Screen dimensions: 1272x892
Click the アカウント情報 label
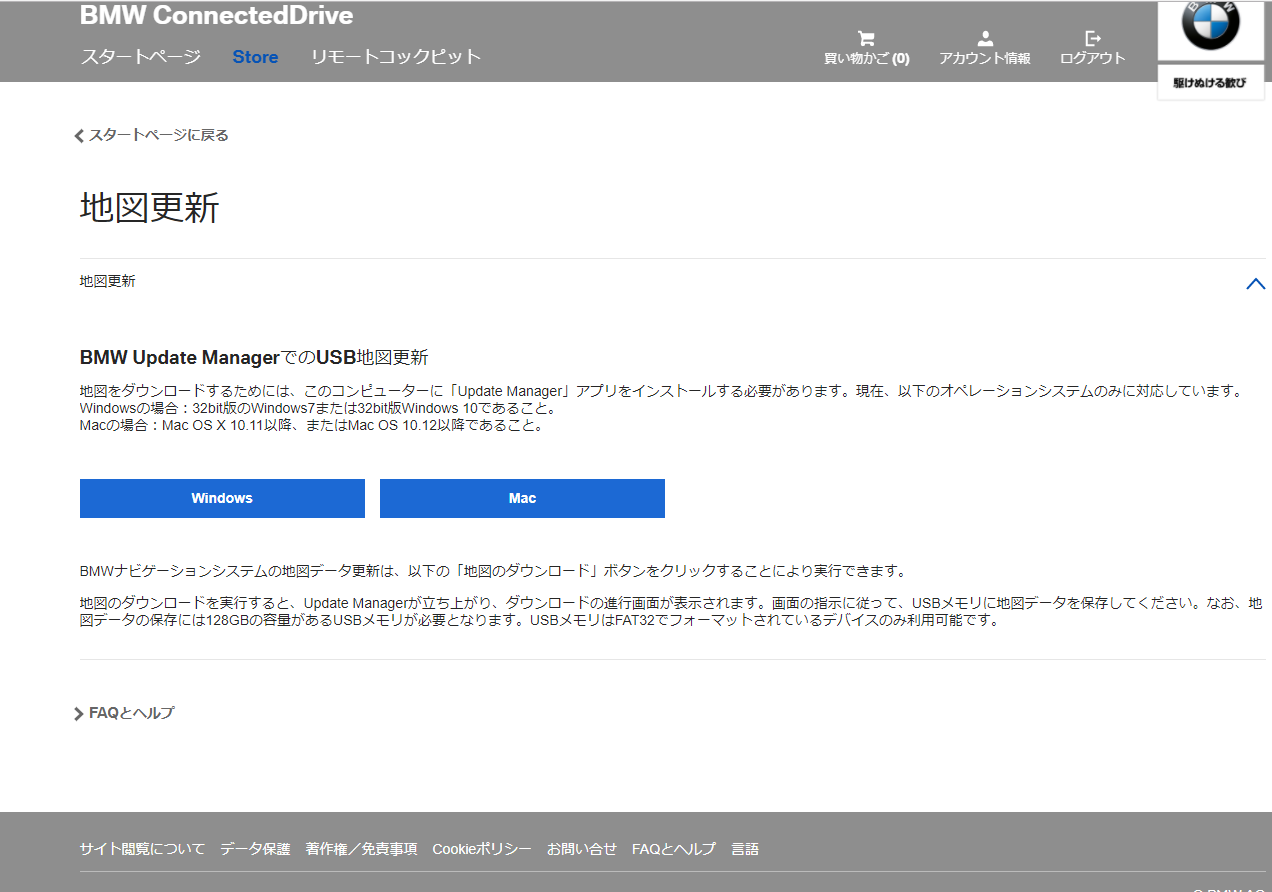pos(985,59)
